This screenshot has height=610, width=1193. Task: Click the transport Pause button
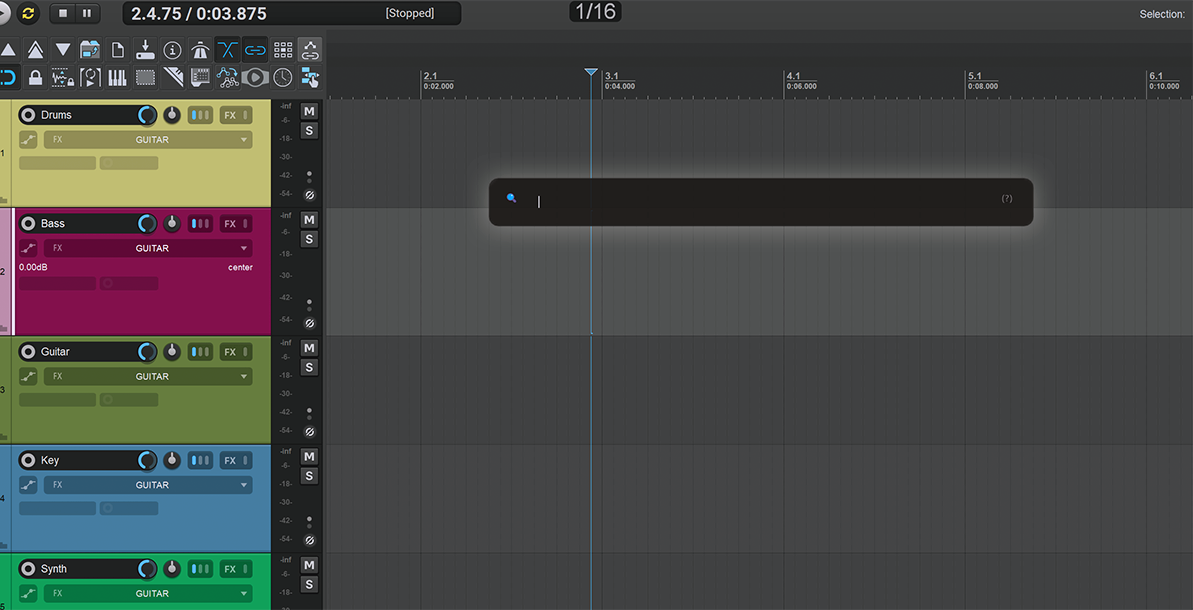click(x=87, y=13)
